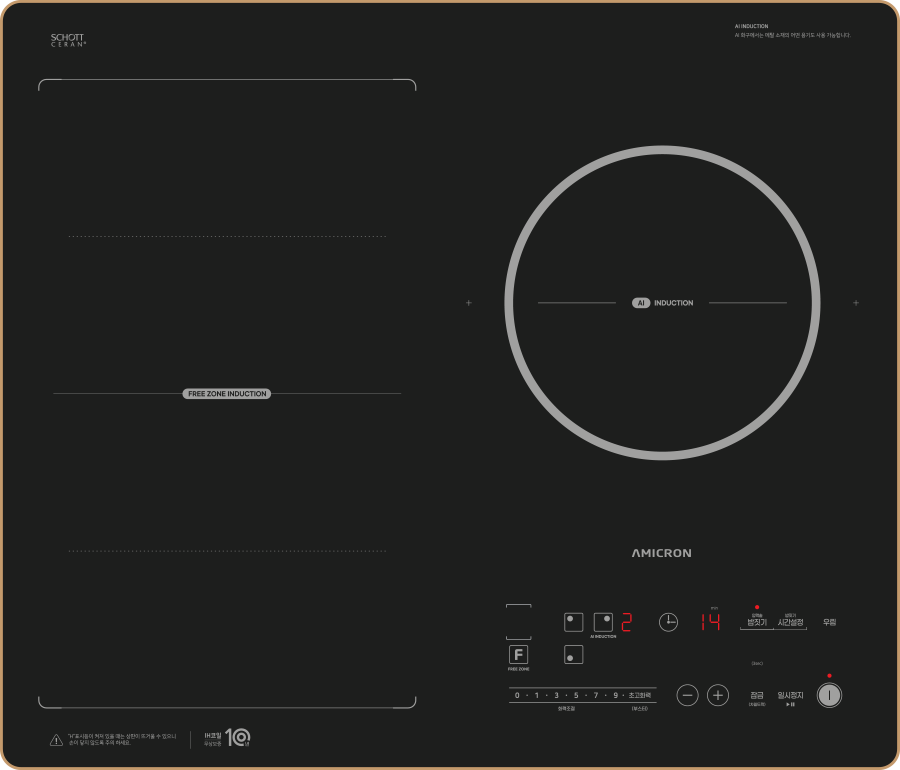Screen dimensions: 900x770
Task: Click the hot-surface warning triangle icon
Action: click(56, 740)
